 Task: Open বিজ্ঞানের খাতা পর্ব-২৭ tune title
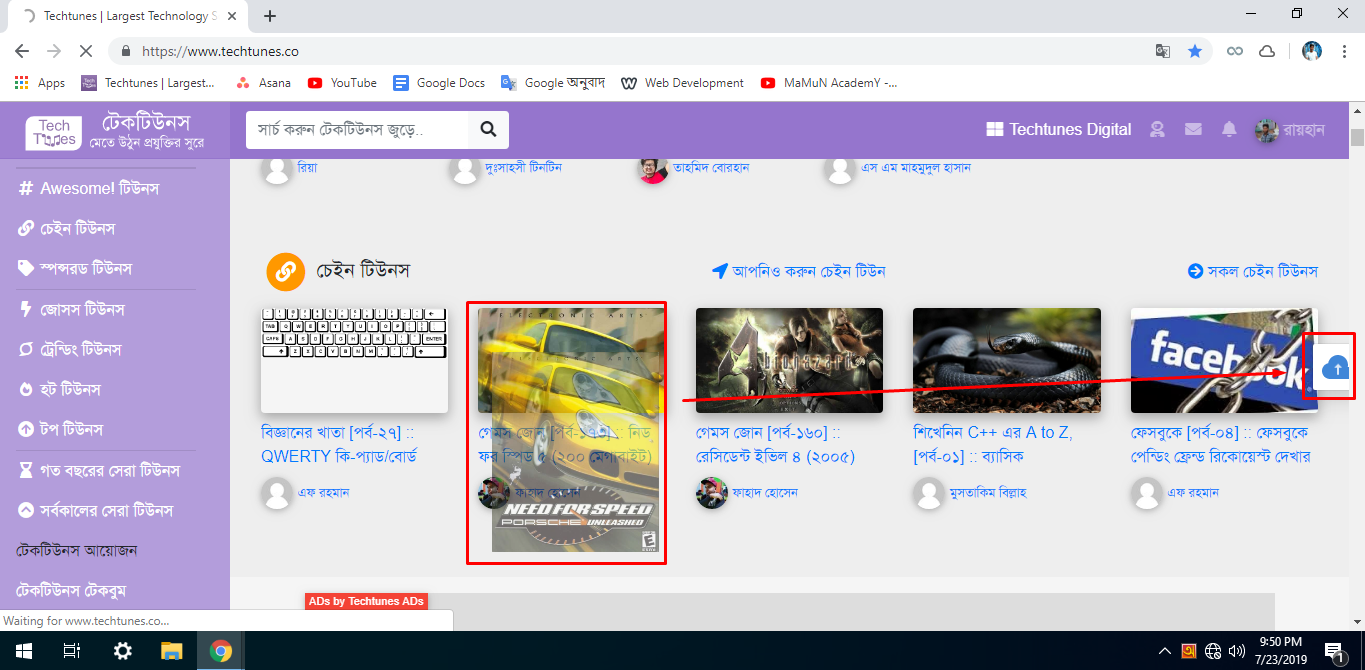click(339, 445)
